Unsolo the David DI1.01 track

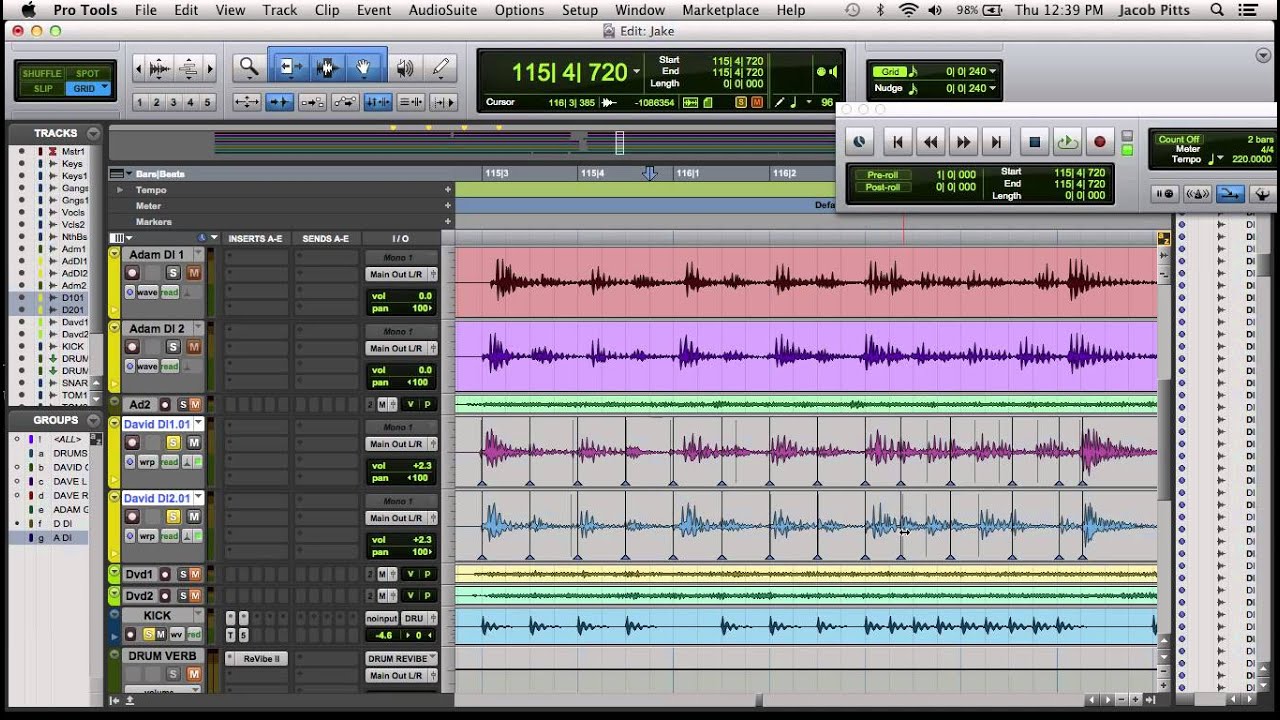173,443
